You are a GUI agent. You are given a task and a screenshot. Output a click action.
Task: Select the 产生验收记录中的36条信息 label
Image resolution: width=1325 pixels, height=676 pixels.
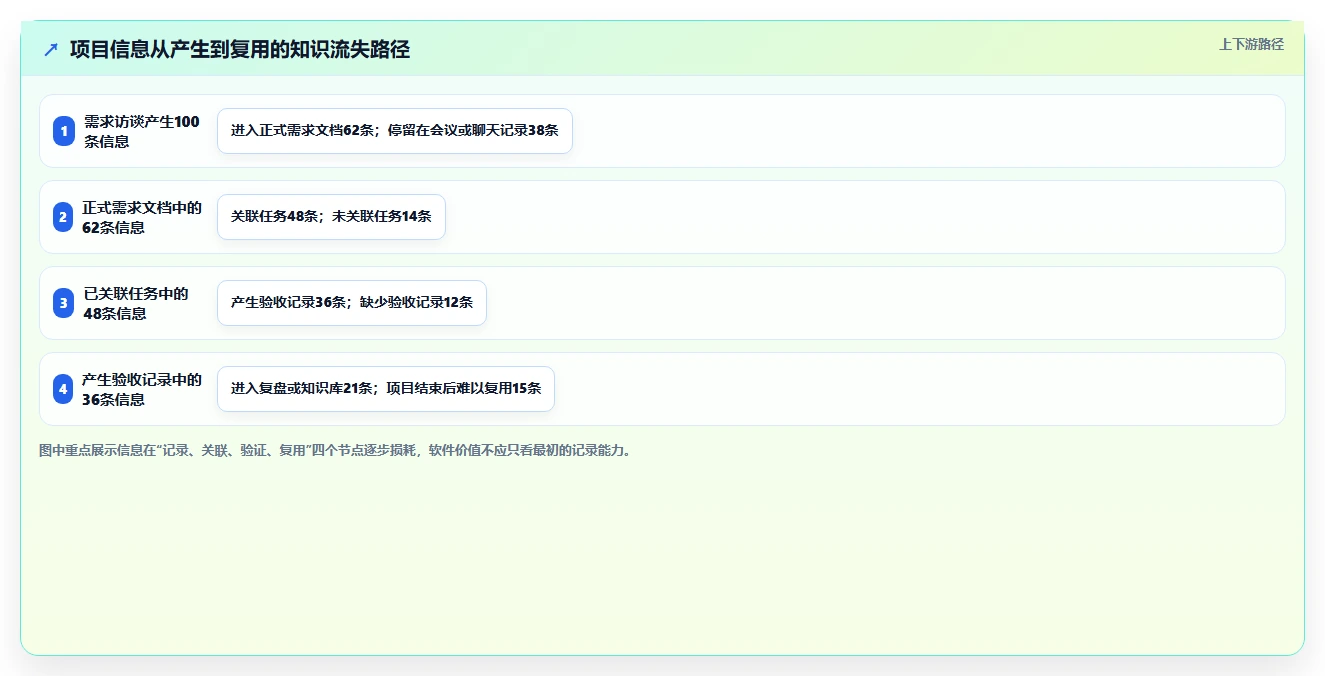tap(142, 389)
